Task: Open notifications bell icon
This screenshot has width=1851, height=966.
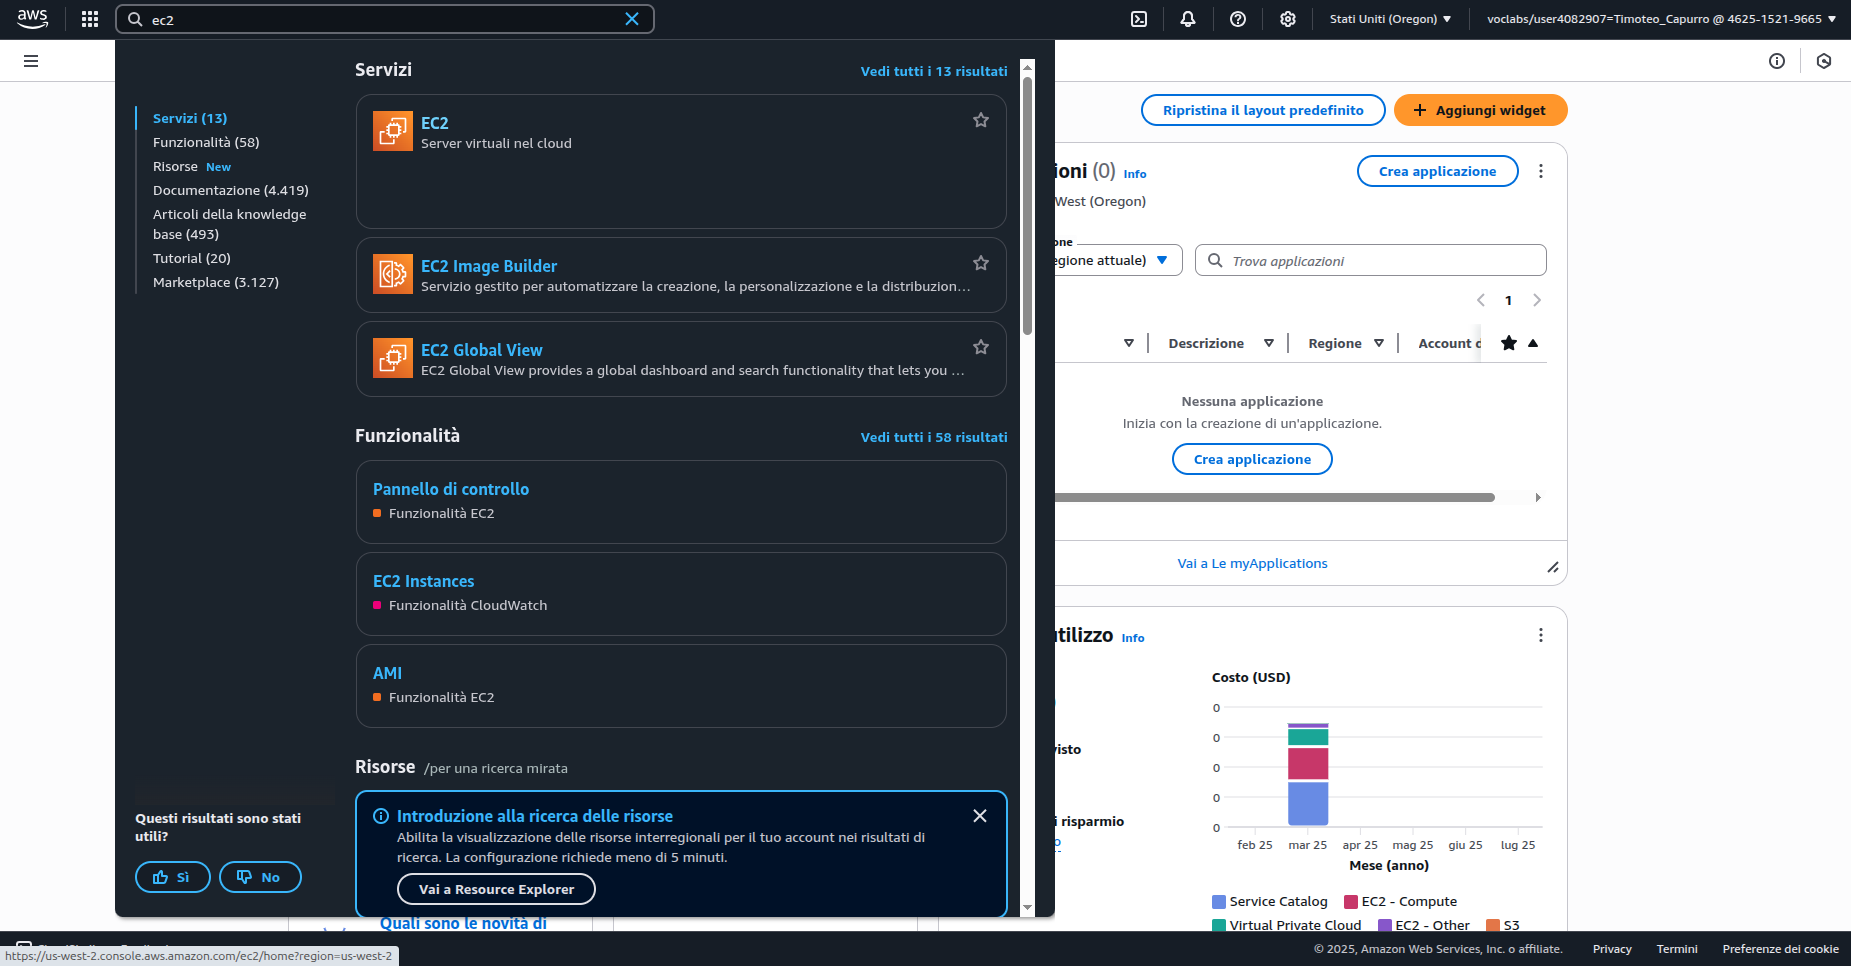Action: coord(1188,19)
